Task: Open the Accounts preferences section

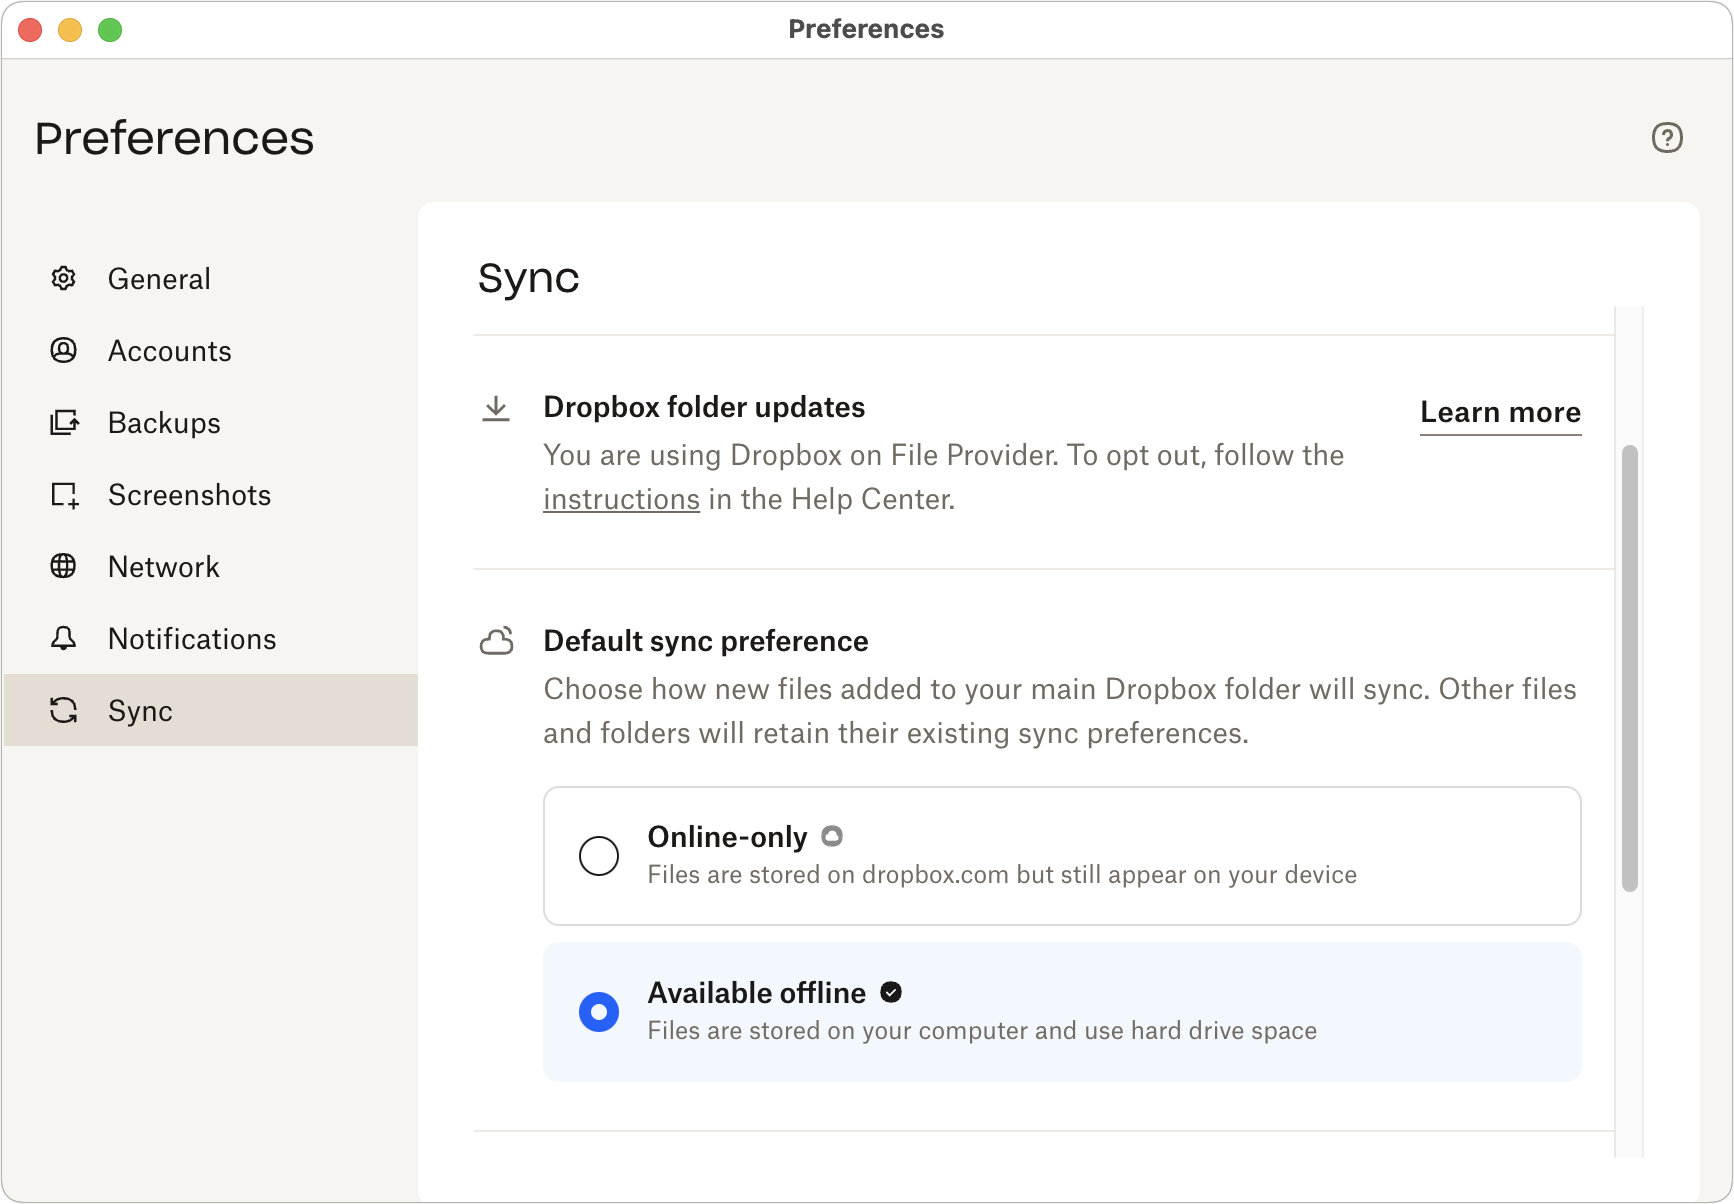Action: click(x=169, y=351)
